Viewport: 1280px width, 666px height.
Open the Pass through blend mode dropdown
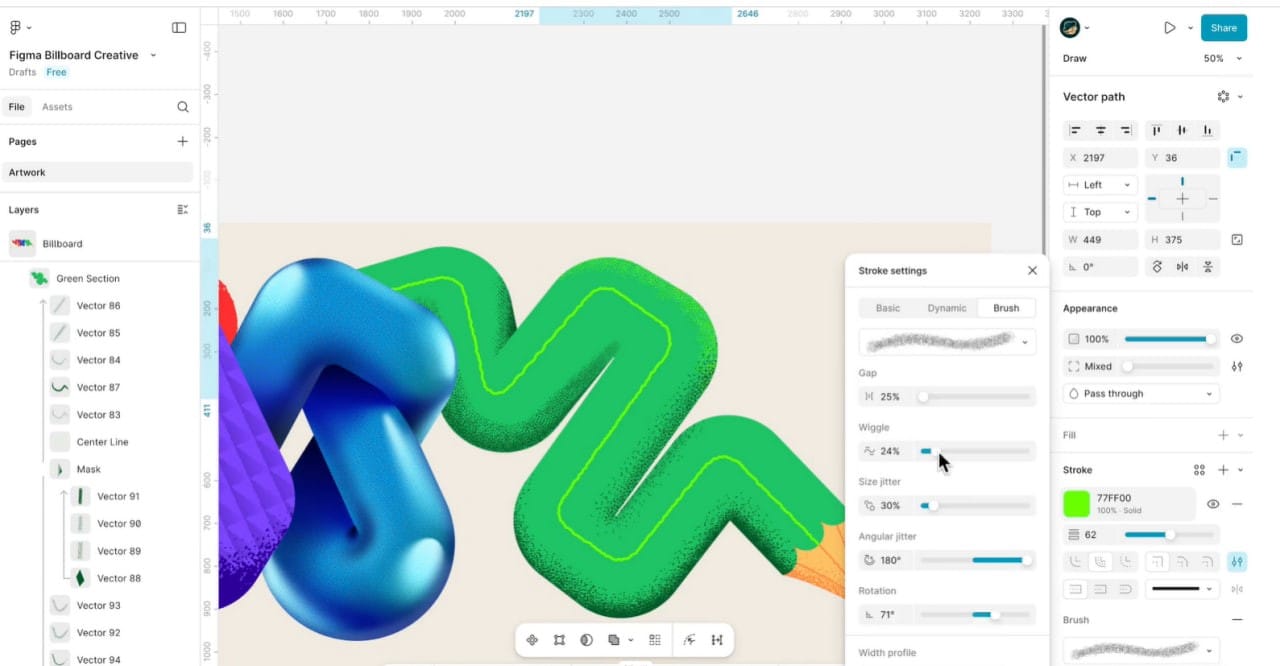pos(1141,394)
